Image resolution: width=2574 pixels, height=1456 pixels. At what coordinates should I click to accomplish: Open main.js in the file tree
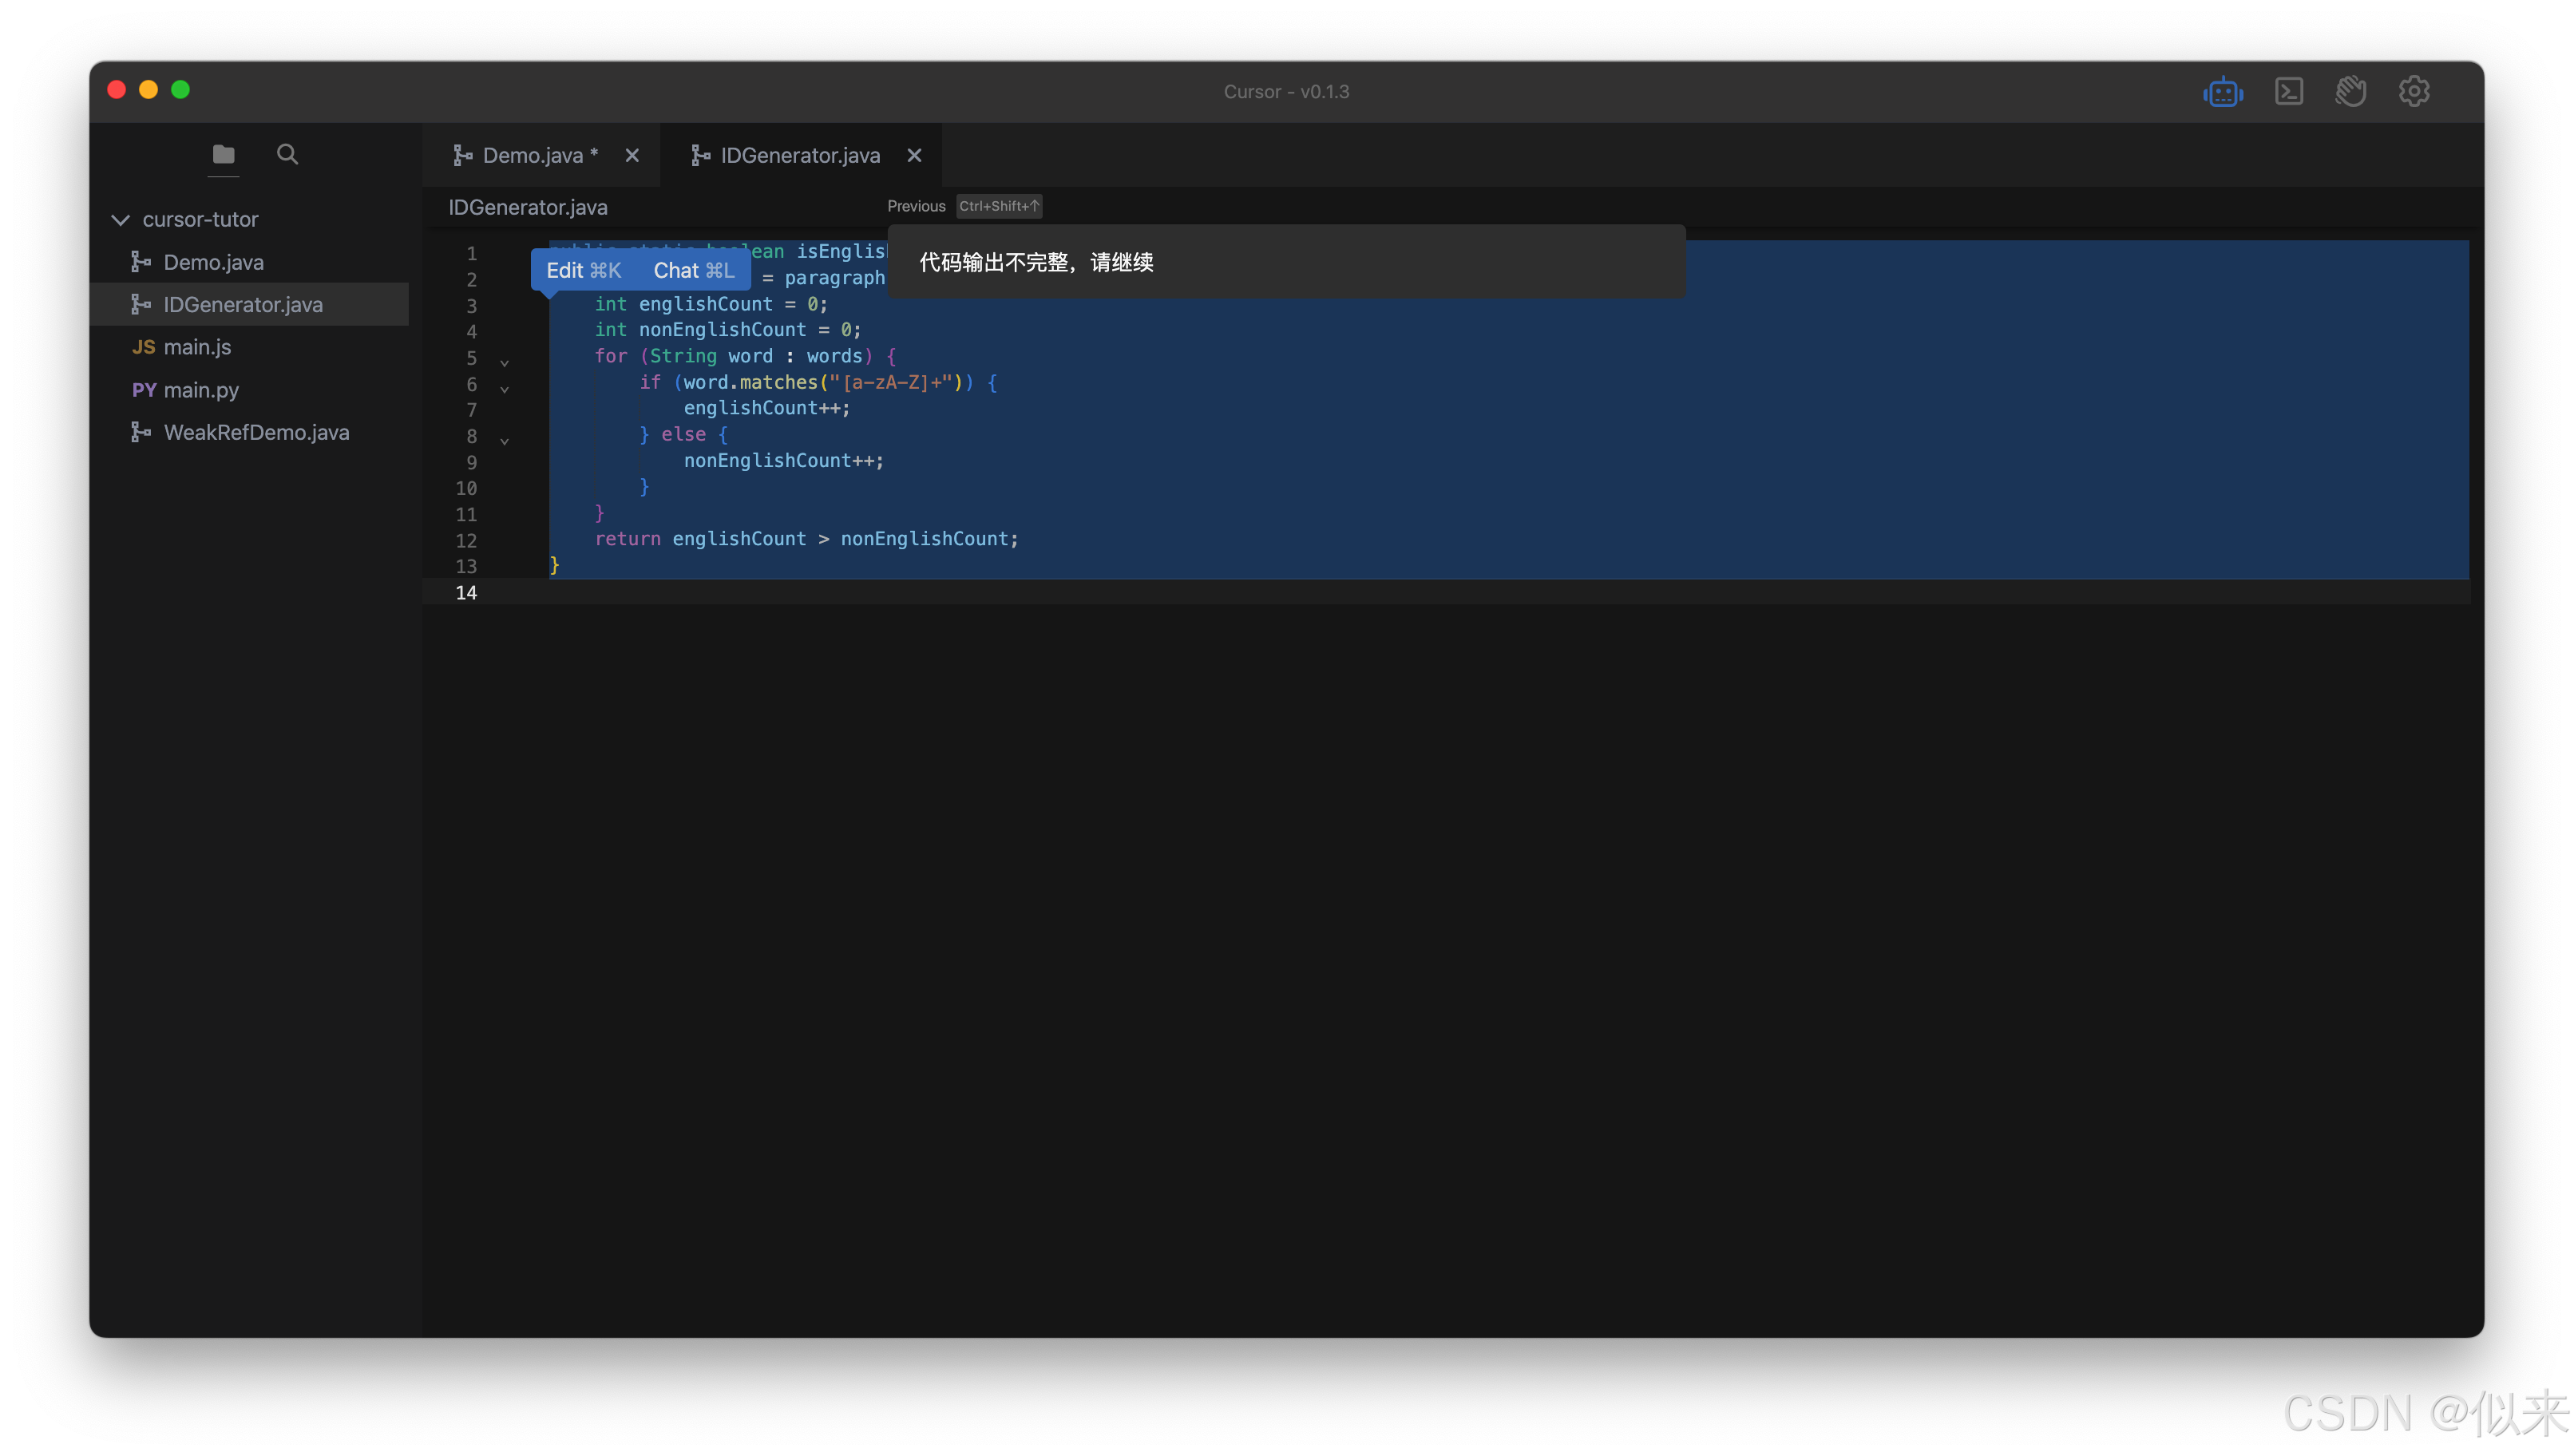click(x=197, y=347)
